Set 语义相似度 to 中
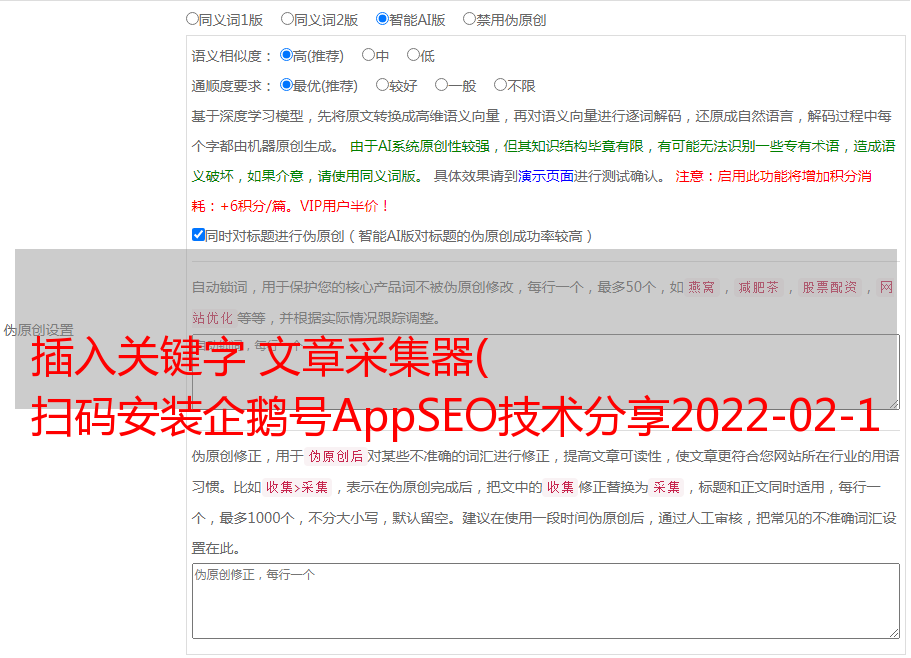The width and height of the screenshot is (911, 658). [x=368, y=55]
